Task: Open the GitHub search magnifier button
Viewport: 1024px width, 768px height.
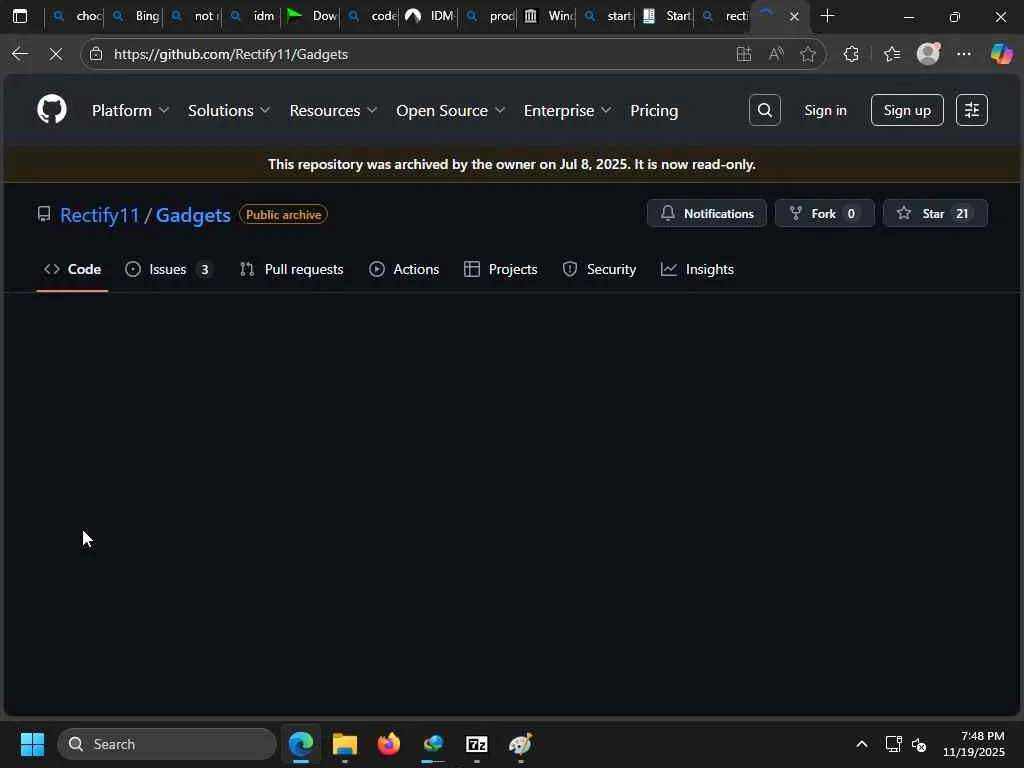Action: (765, 110)
